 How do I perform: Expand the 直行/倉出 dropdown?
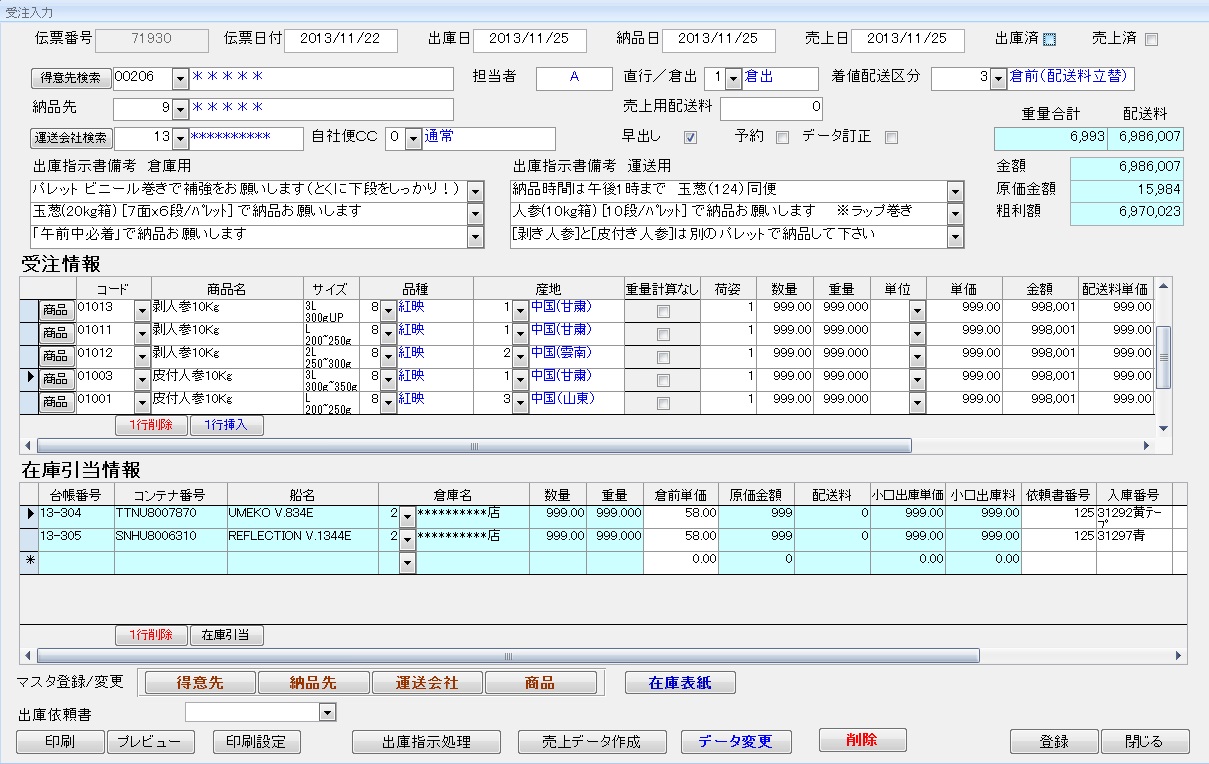click(733, 78)
